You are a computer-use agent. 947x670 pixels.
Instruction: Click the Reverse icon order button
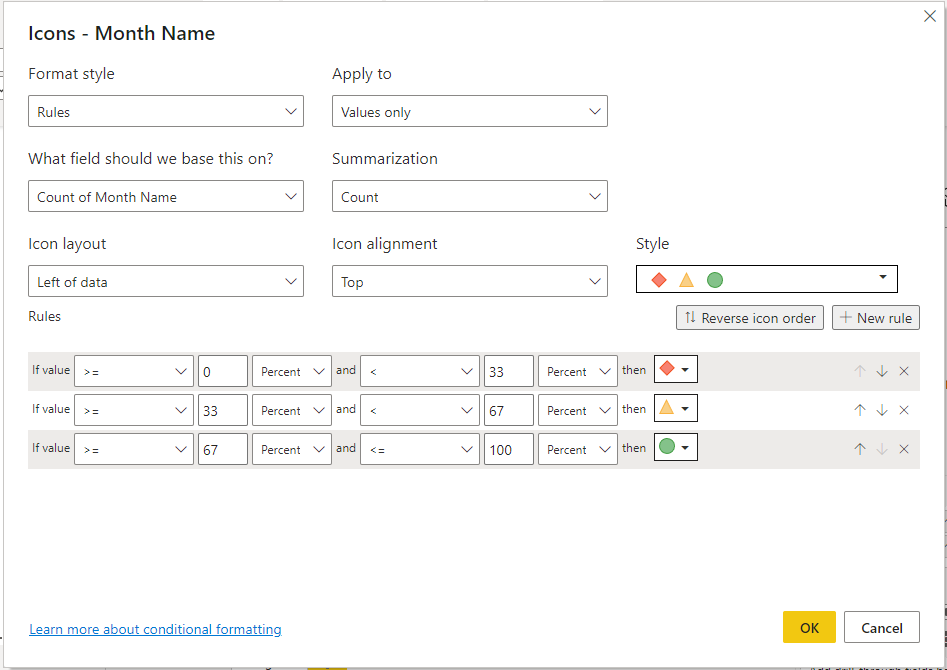click(x=750, y=318)
